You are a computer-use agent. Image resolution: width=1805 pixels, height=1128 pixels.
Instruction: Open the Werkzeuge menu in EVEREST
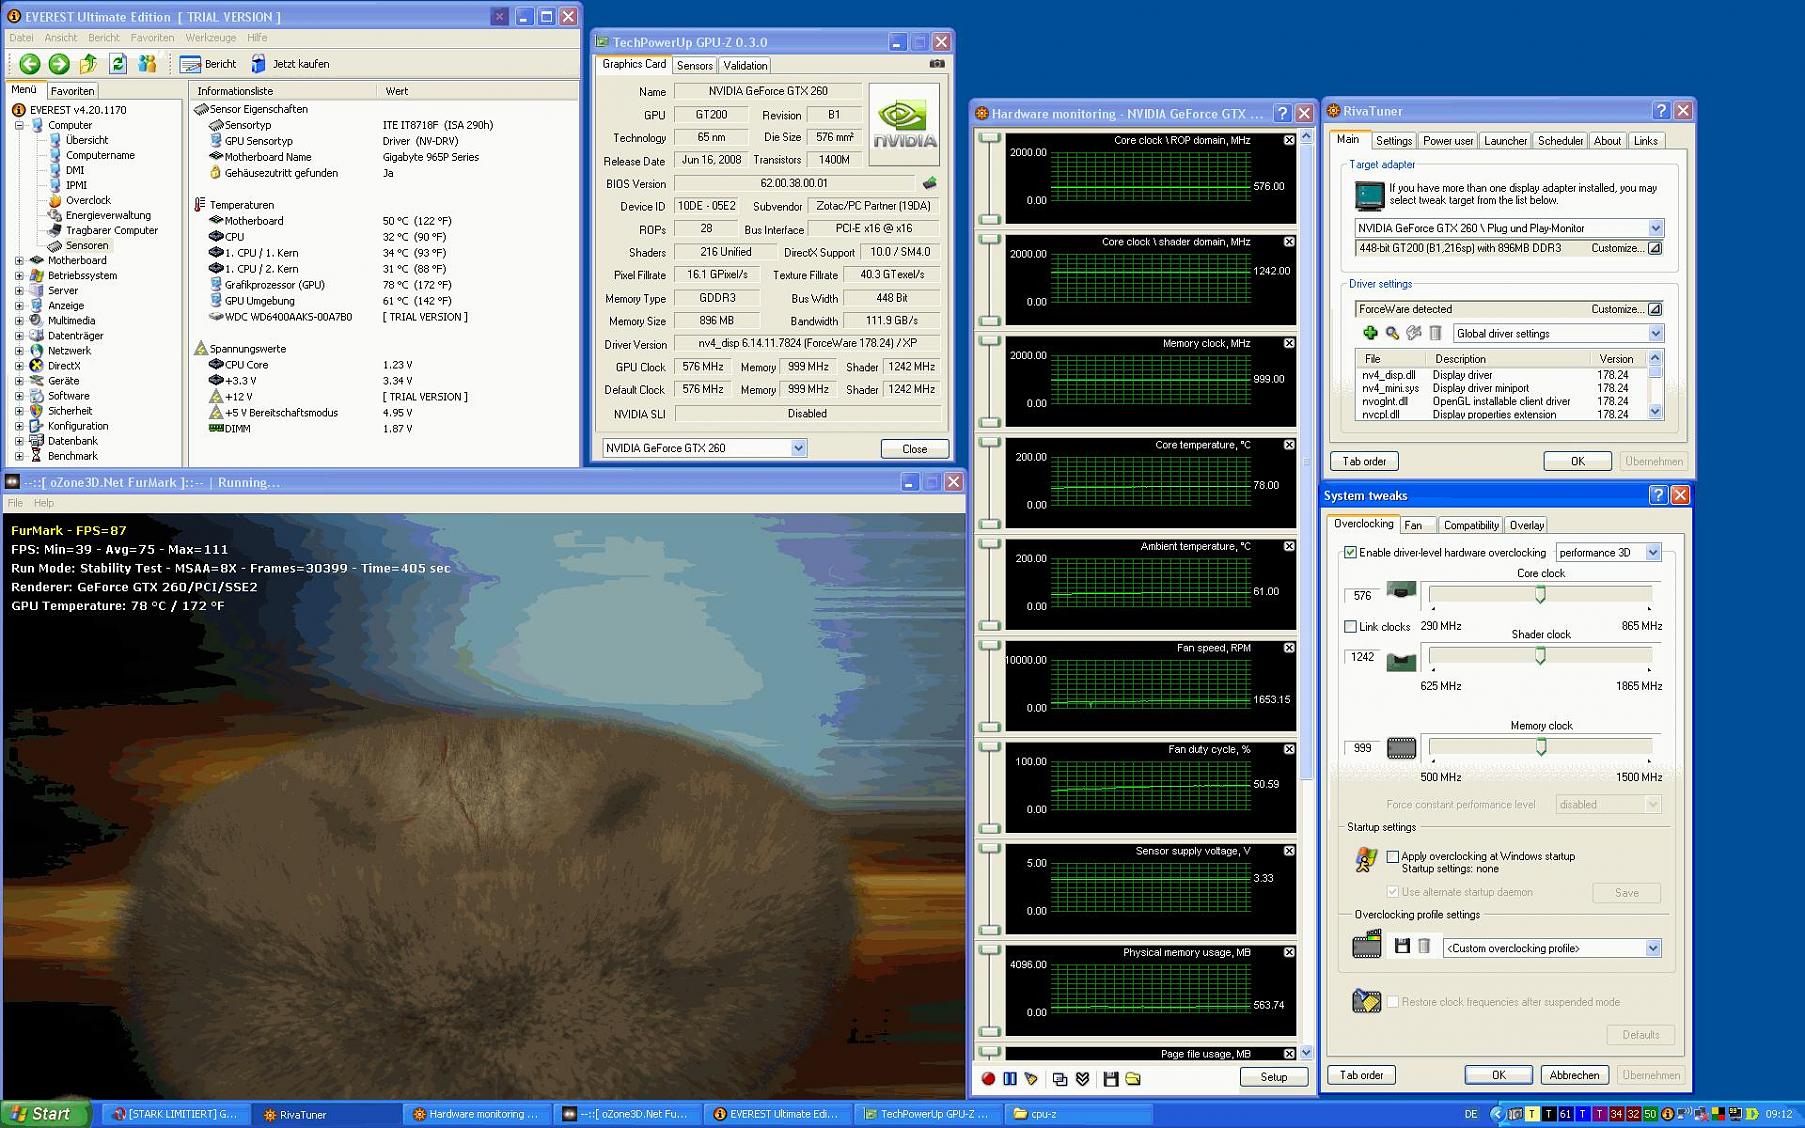click(210, 38)
